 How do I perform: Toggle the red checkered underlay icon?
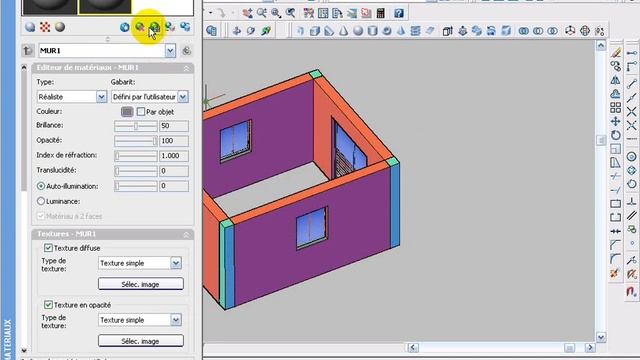[45, 27]
